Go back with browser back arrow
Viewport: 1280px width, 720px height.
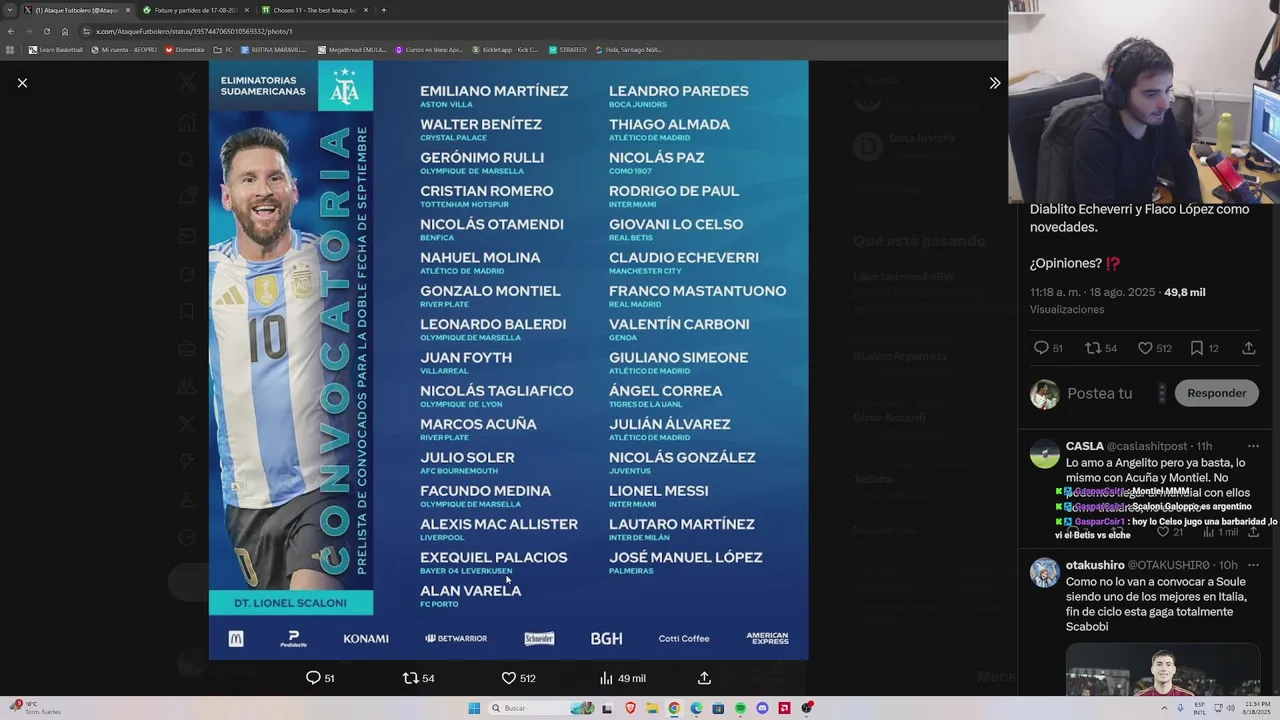tap(10, 31)
